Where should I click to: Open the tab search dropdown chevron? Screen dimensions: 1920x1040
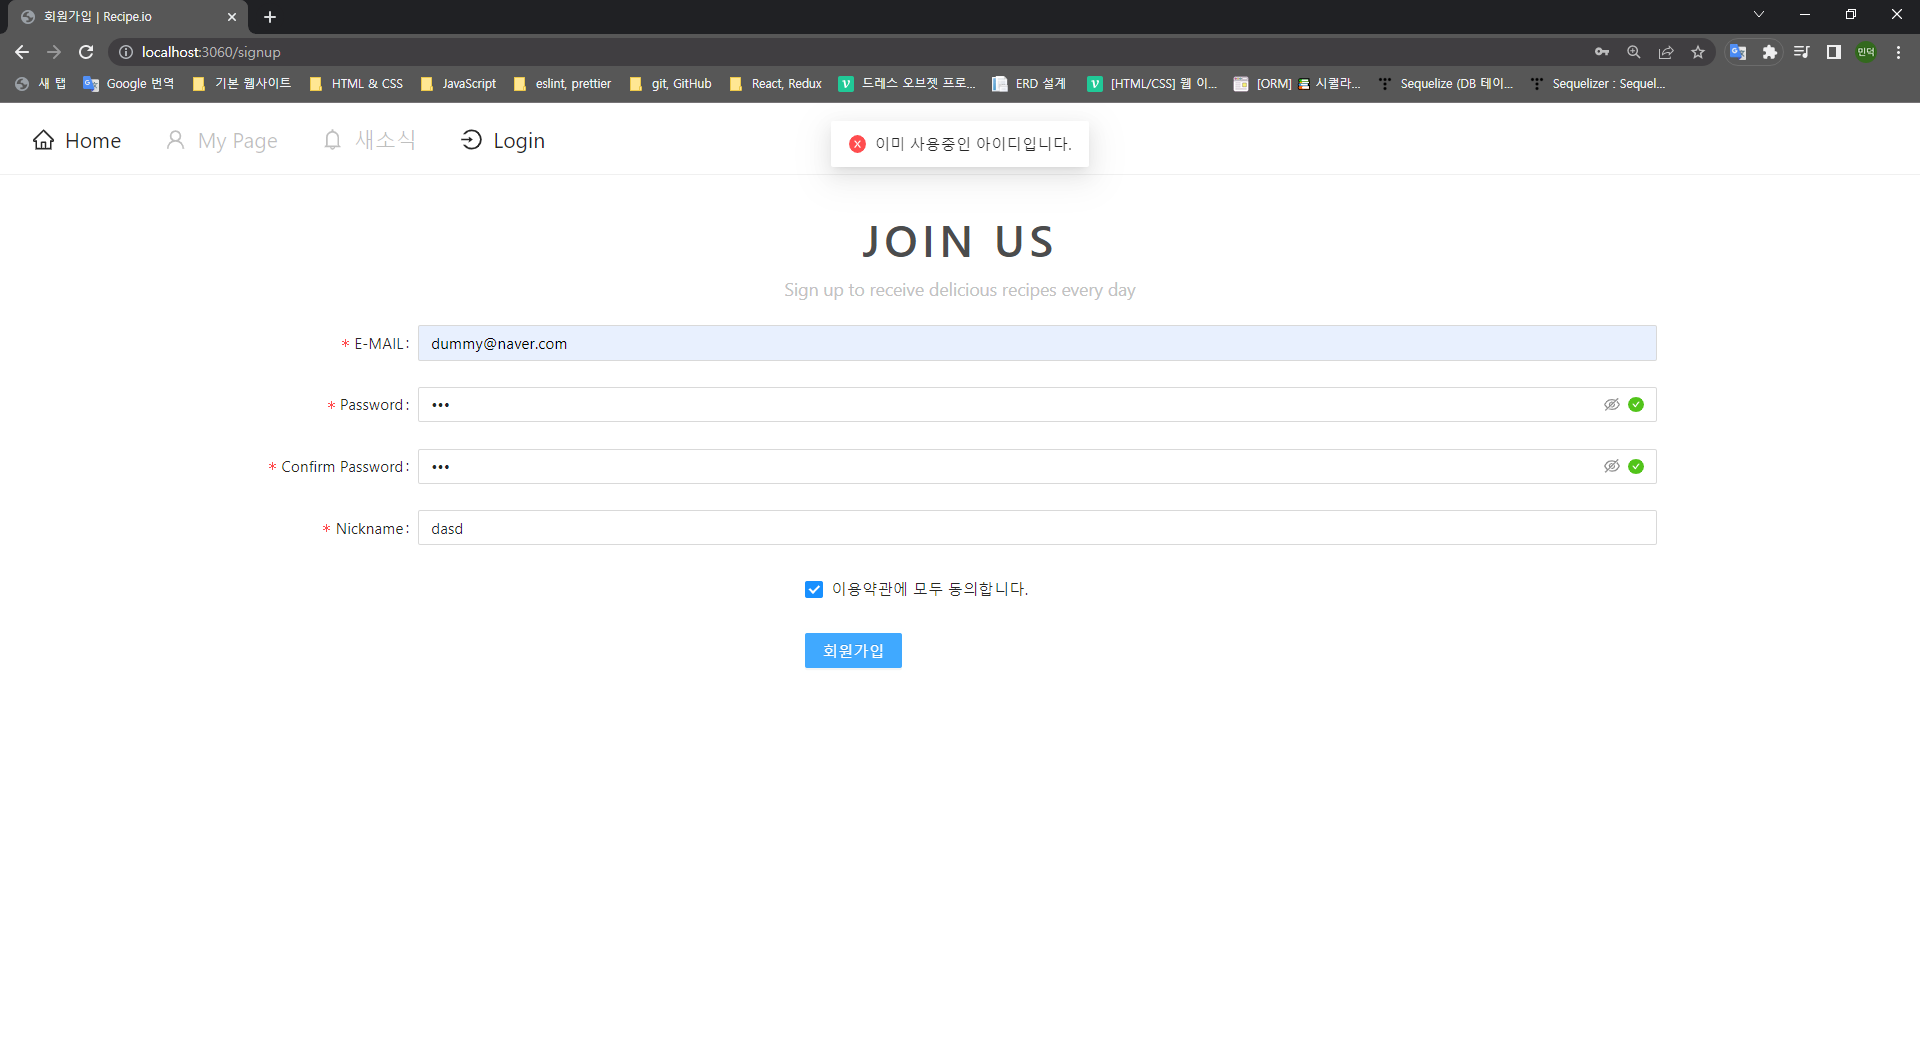pyautogui.click(x=1758, y=14)
